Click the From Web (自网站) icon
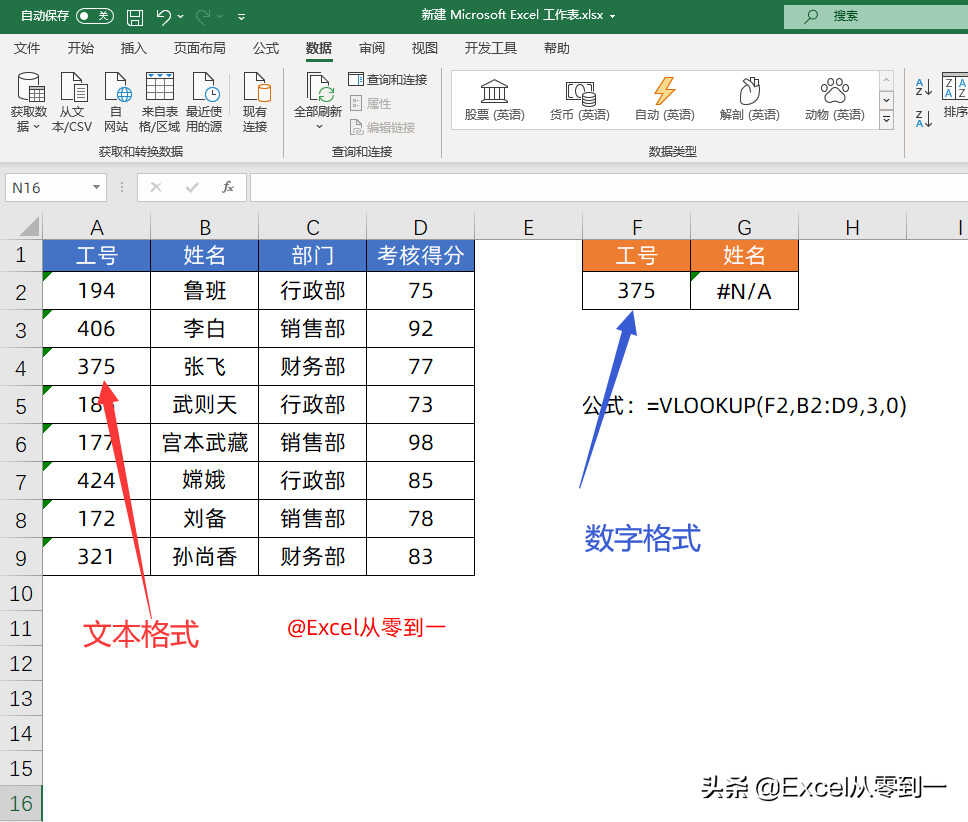Screen dimensions: 968x822 coord(116,101)
